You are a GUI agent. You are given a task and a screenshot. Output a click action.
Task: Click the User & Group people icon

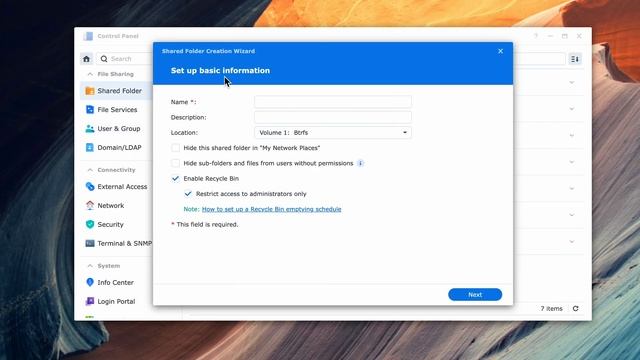pos(90,129)
